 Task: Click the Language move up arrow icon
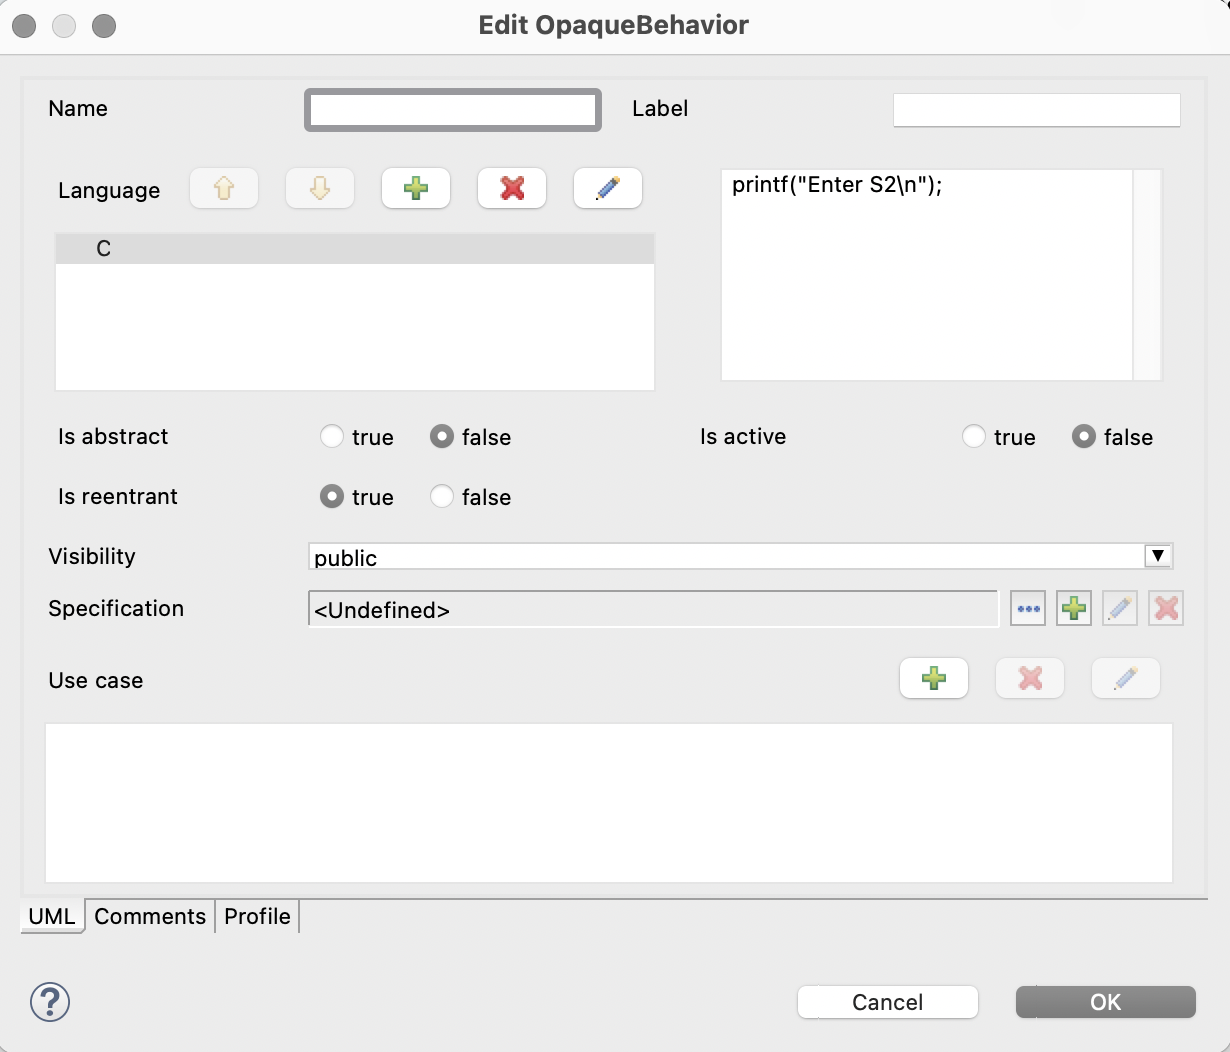coord(224,188)
